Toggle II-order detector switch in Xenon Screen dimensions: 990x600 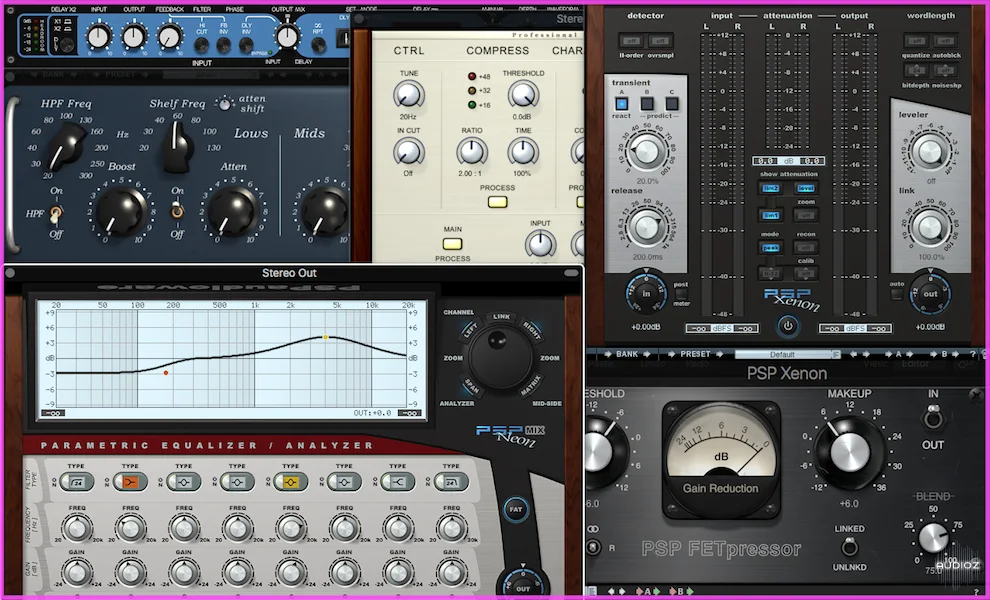tap(631, 41)
